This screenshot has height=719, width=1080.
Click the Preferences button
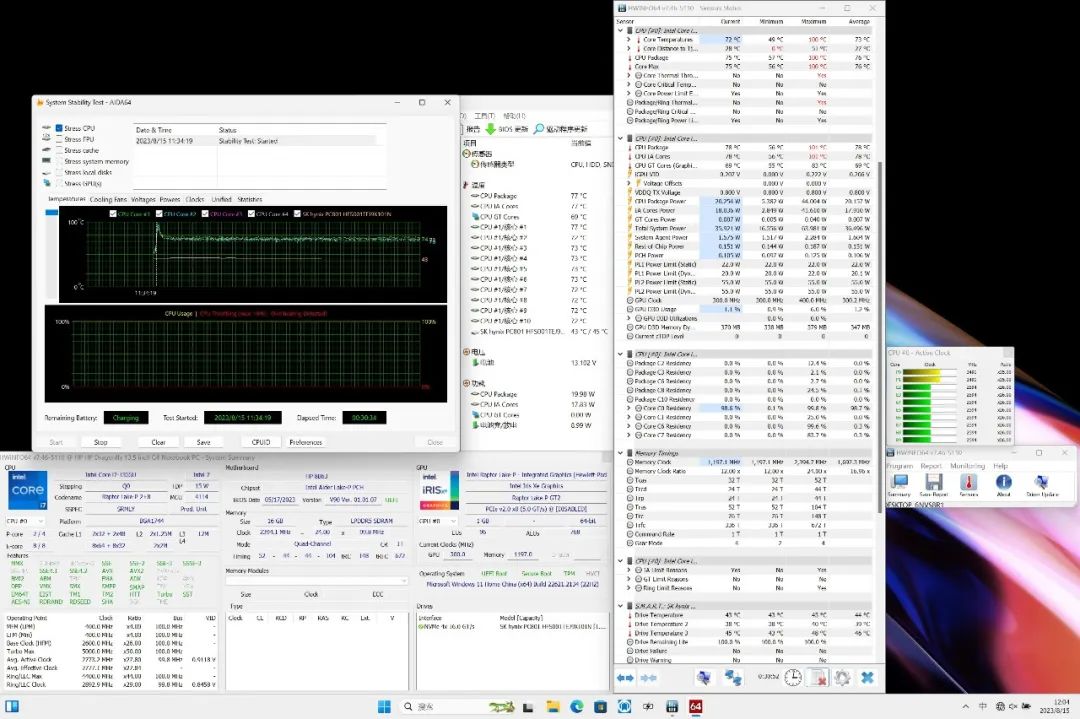[305, 442]
